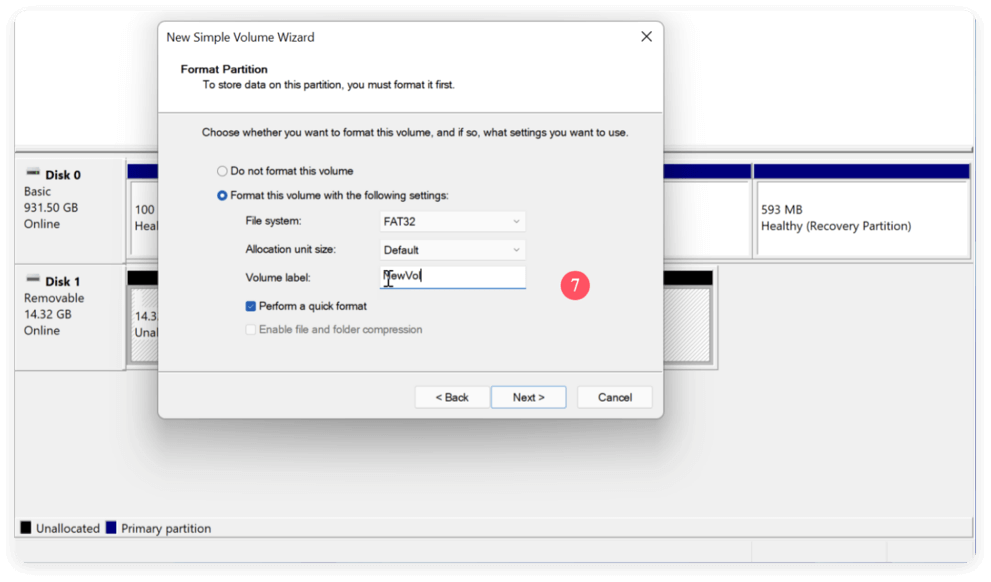Click the red step 7 marker badge
This screenshot has height=582, width=991.
575,286
